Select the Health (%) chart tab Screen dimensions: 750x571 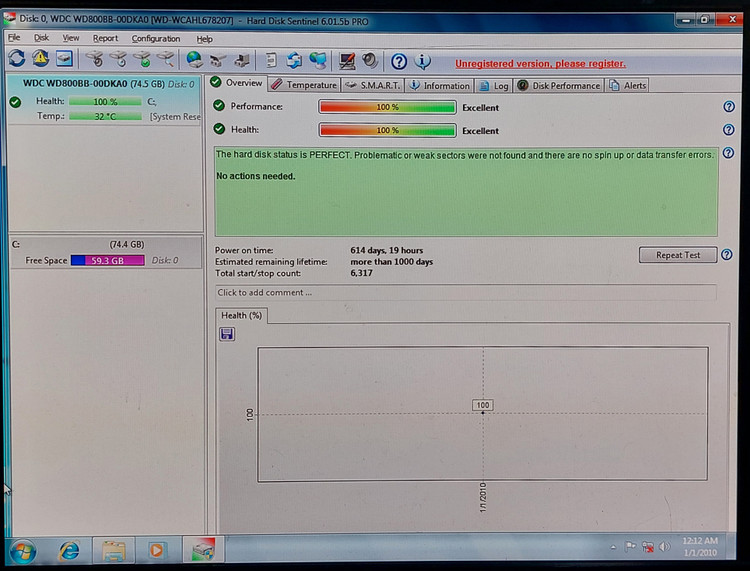[x=242, y=316]
